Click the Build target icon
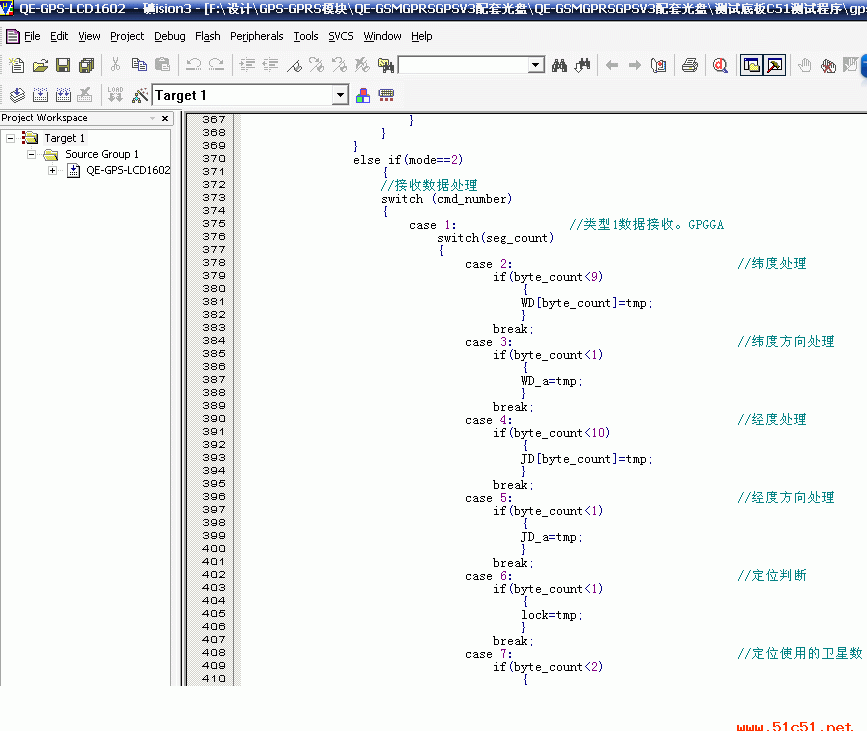The height and width of the screenshot is (731, 867). click(x=40, y=95)
